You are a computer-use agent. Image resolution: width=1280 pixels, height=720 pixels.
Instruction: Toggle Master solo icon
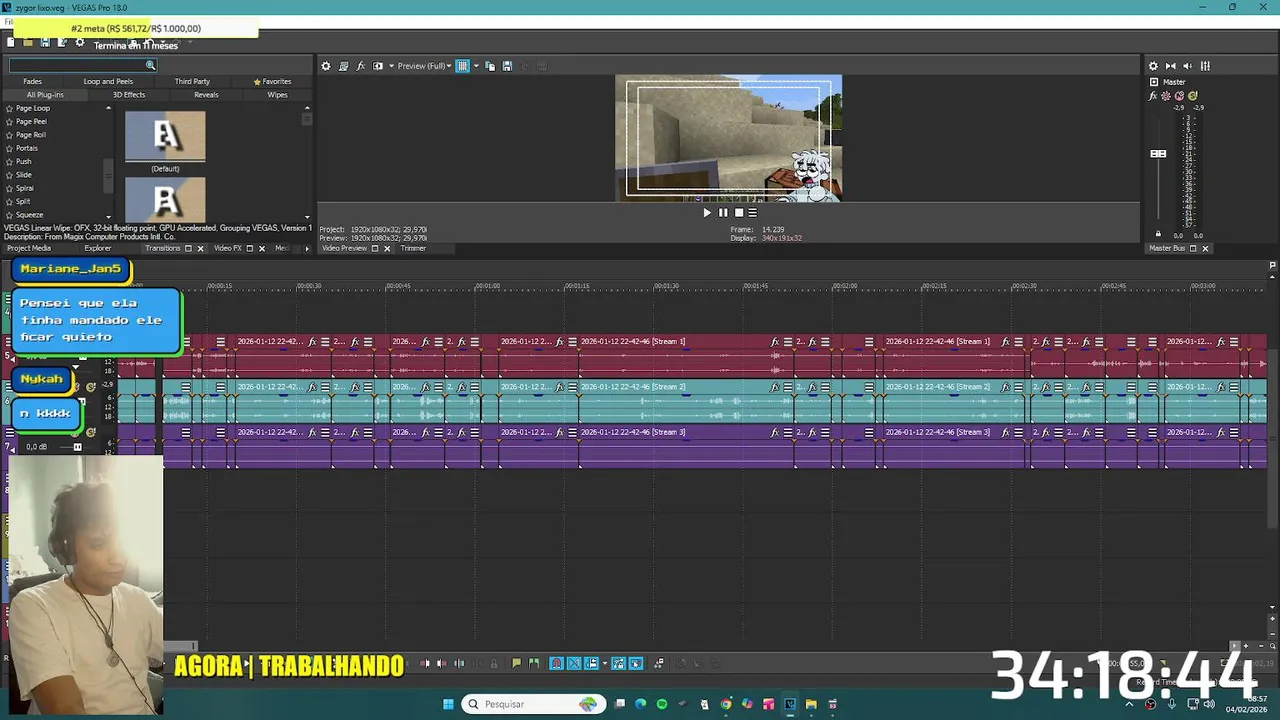coord(1192,96)
